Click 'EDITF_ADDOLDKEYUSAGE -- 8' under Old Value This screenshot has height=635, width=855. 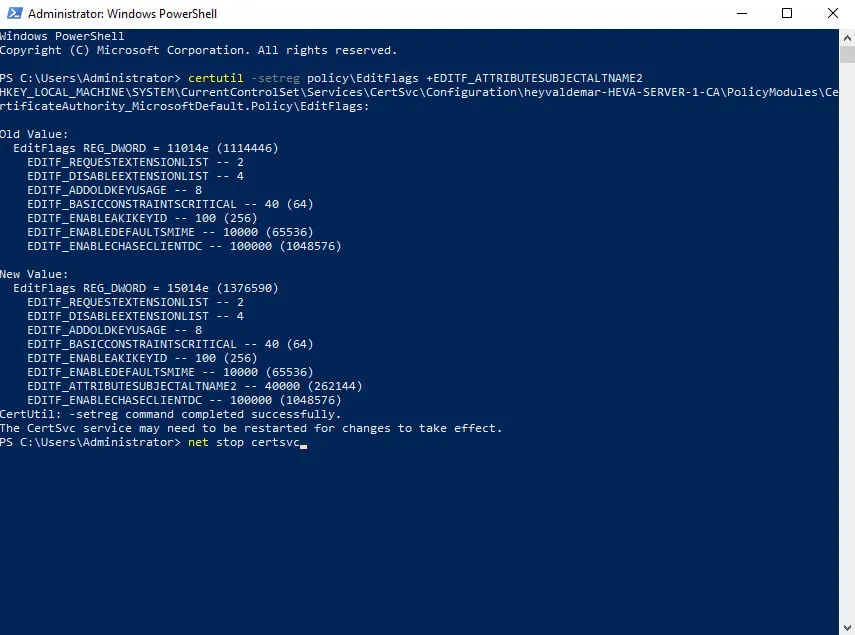point(115,190)
